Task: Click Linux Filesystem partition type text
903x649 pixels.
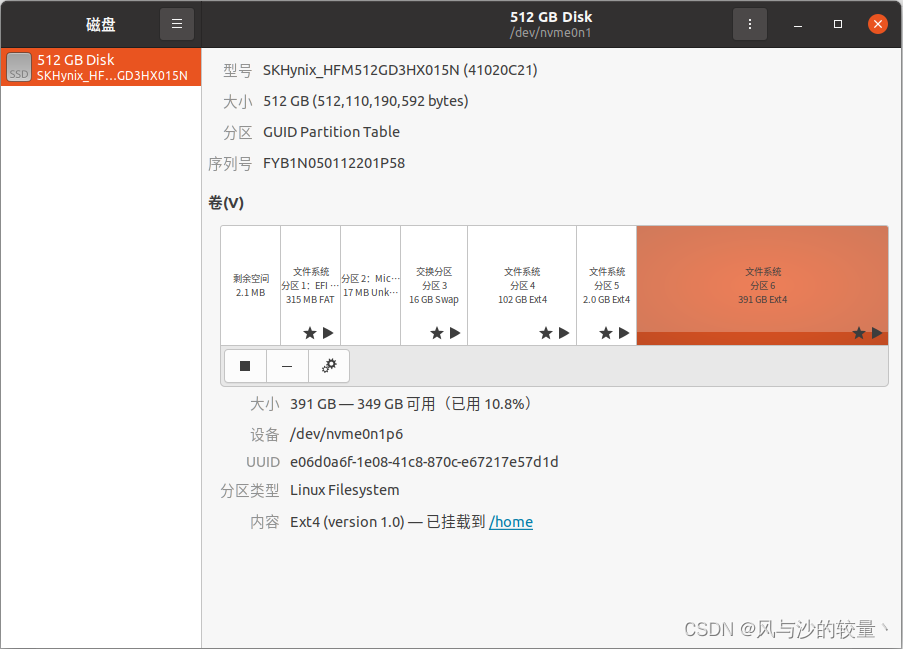Action: click(x=344, y=490)
